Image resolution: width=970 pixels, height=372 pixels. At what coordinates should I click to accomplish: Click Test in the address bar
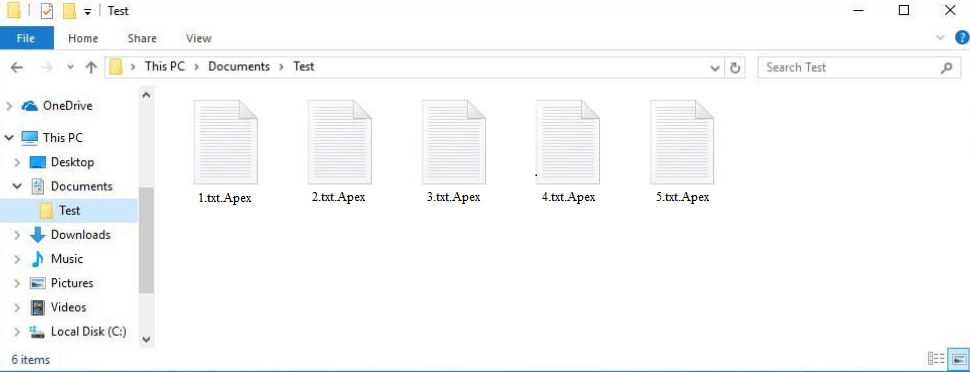pos(304,66)
